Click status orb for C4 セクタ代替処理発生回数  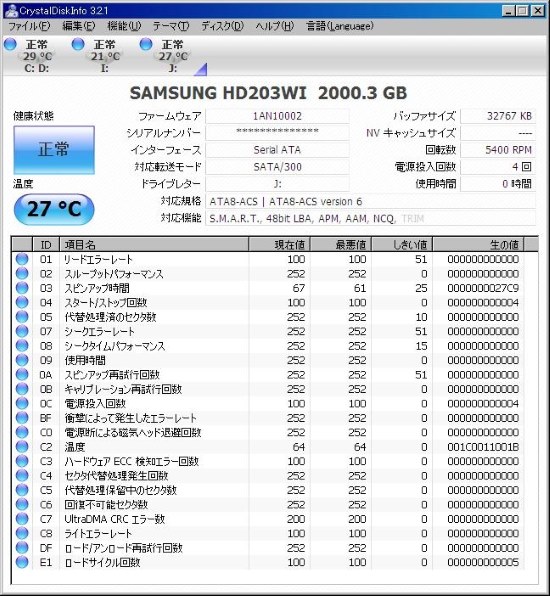click(x=22, y=476)
